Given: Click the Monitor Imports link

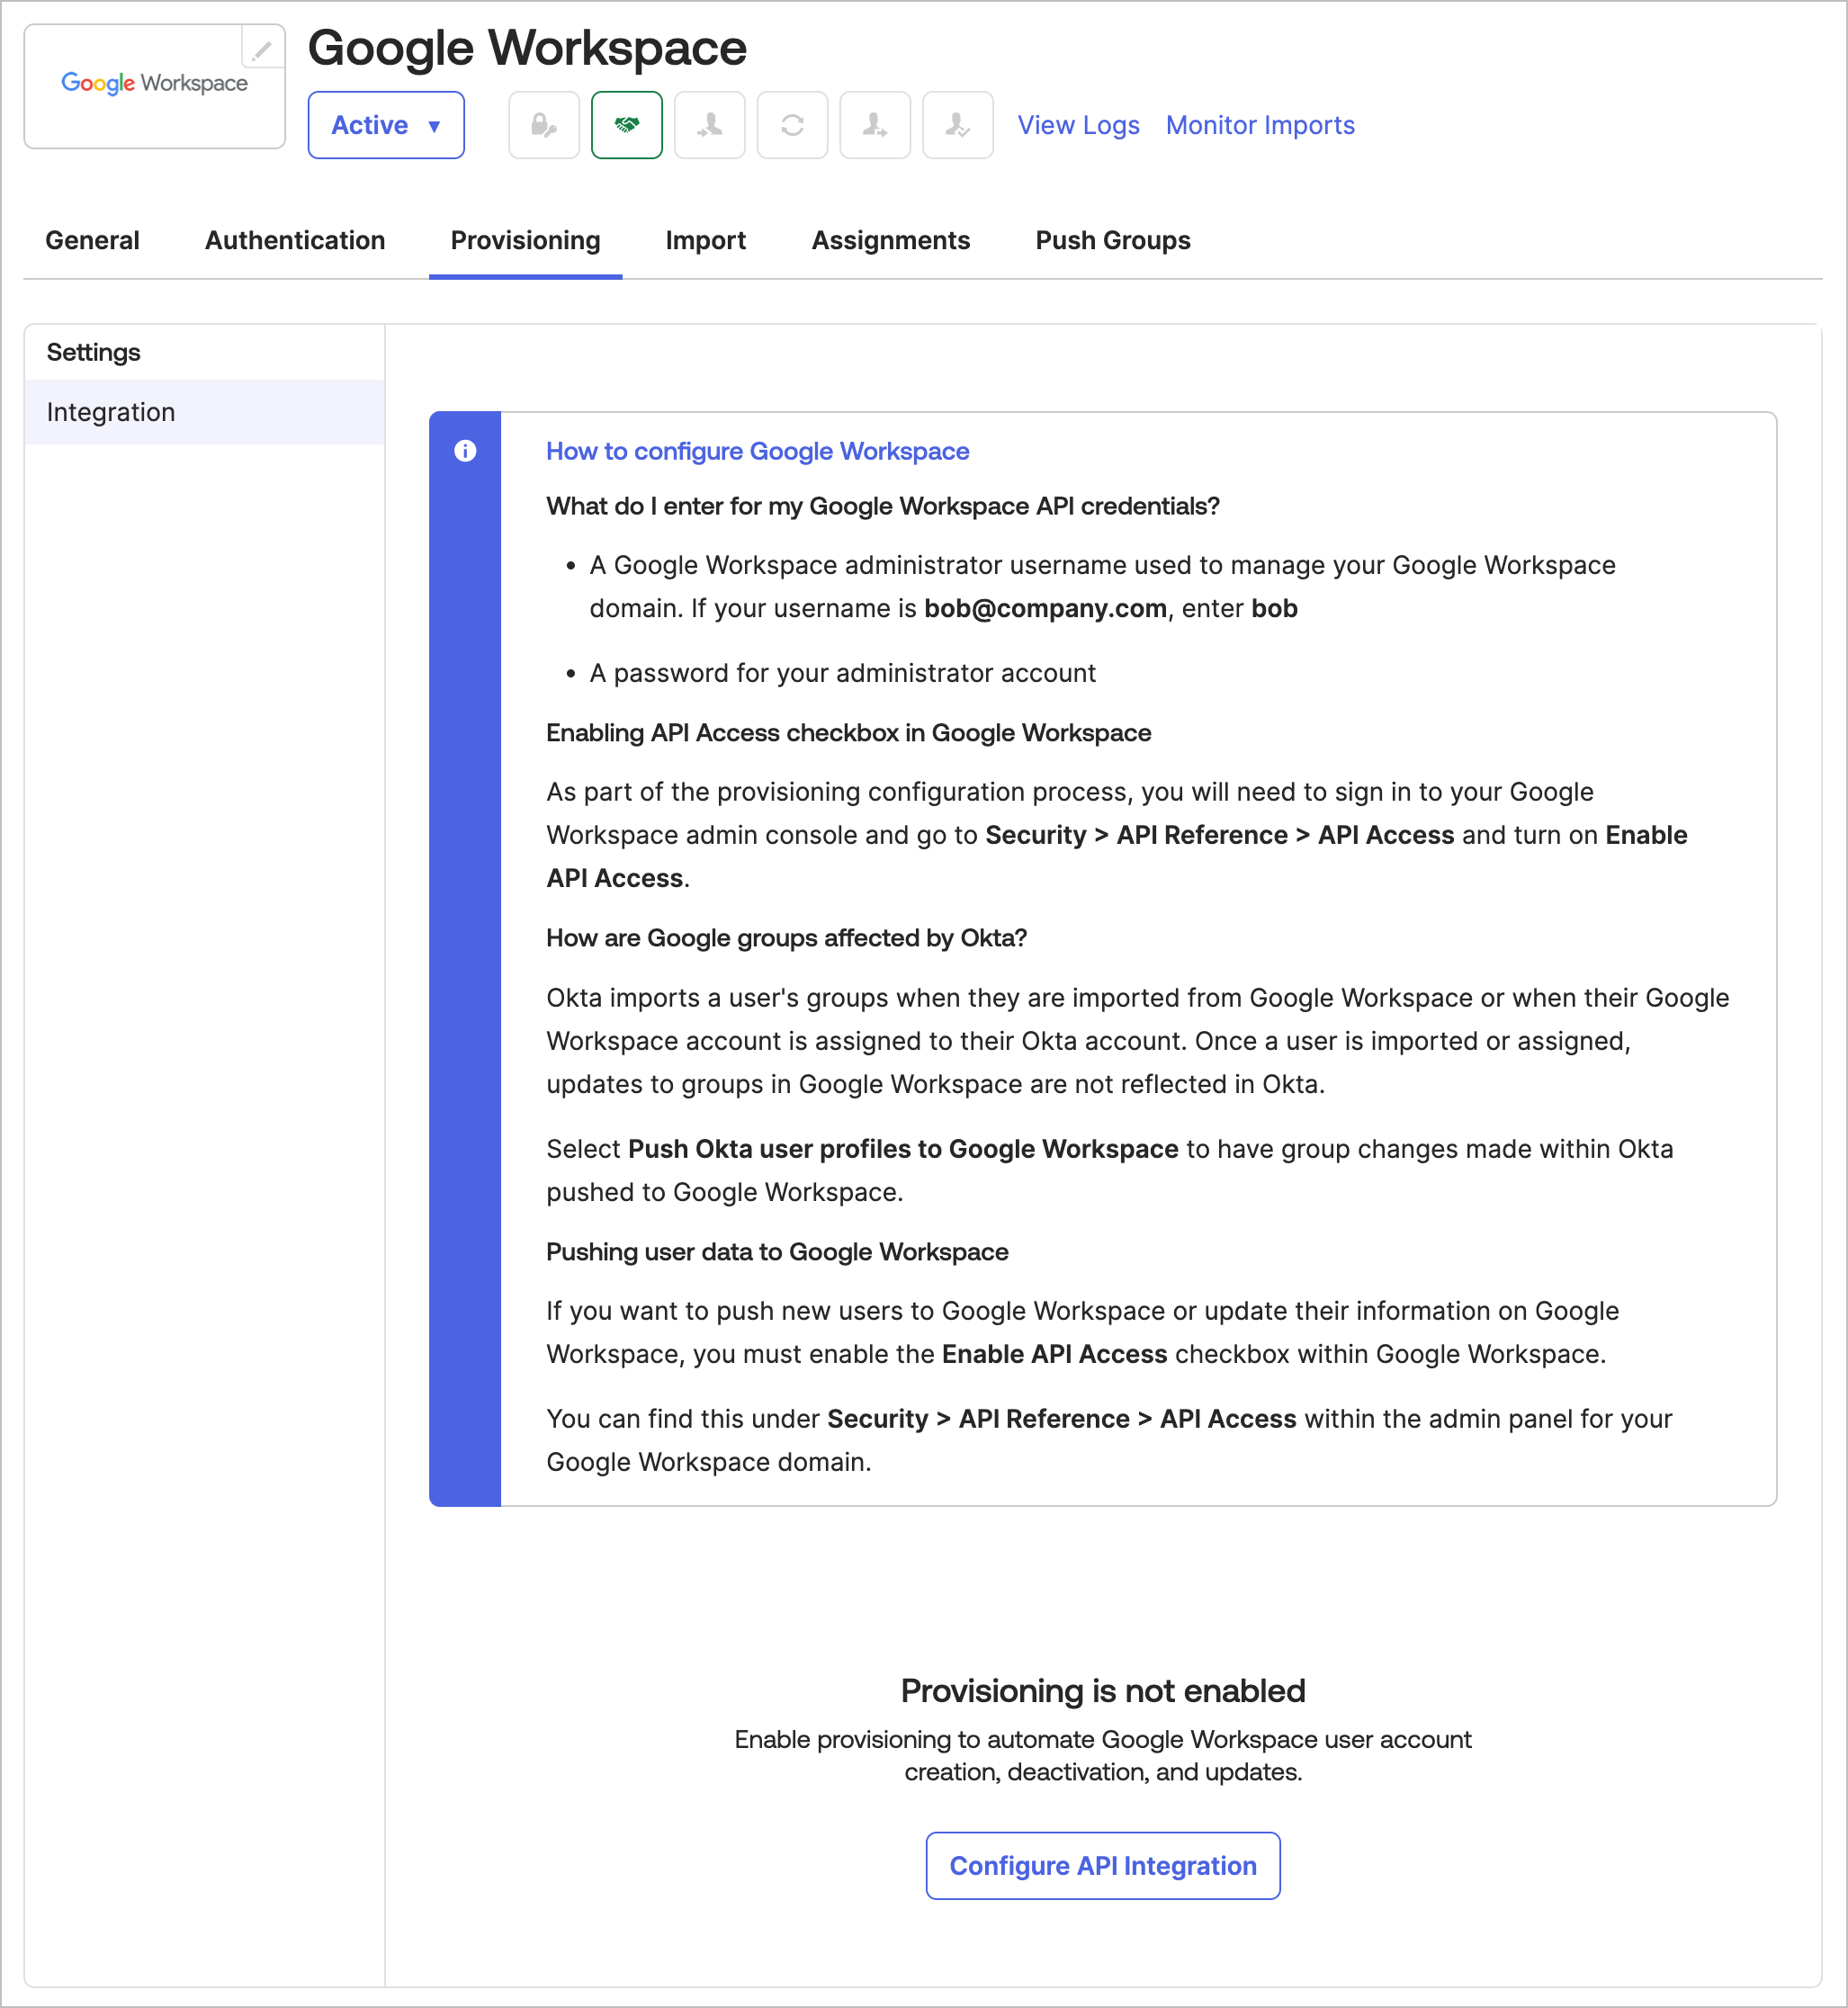Looking at the screenshot, I should pos(1259,125).
